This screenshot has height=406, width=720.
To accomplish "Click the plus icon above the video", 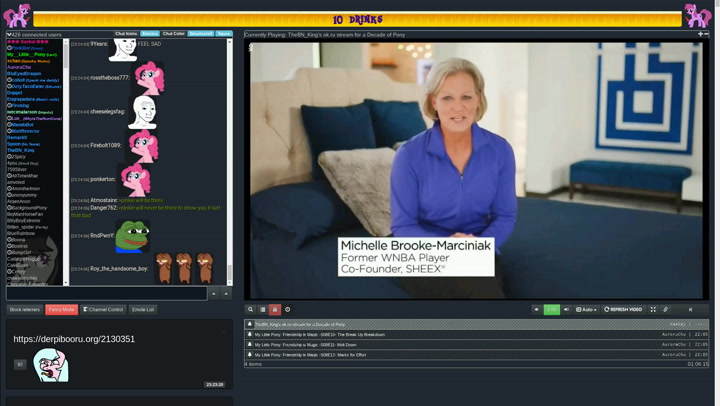I will click(700, 34).
